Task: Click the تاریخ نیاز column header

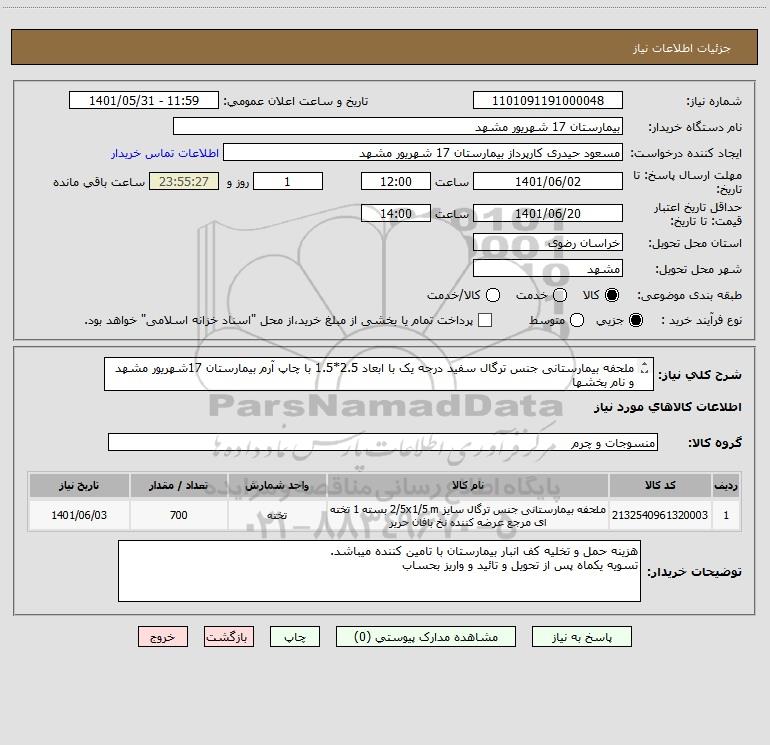Action: pos(79,485)
